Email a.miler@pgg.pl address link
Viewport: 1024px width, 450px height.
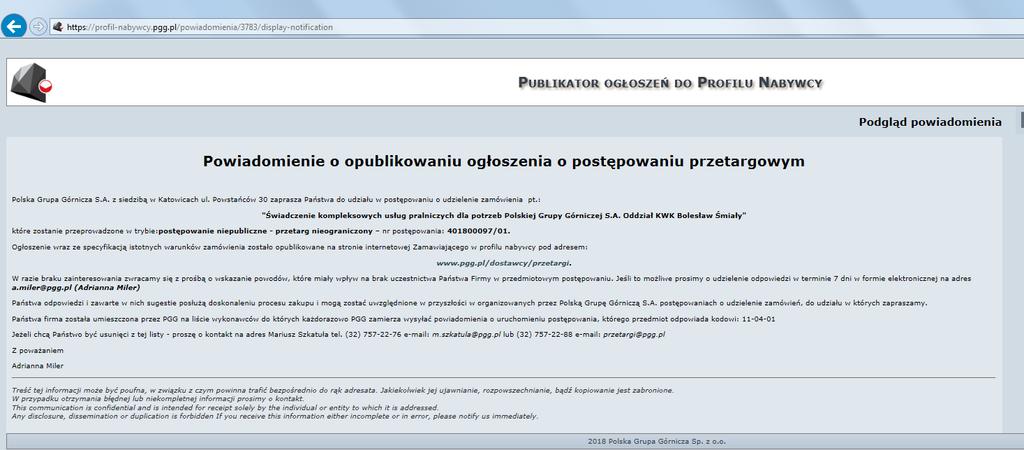pos(41,287)
